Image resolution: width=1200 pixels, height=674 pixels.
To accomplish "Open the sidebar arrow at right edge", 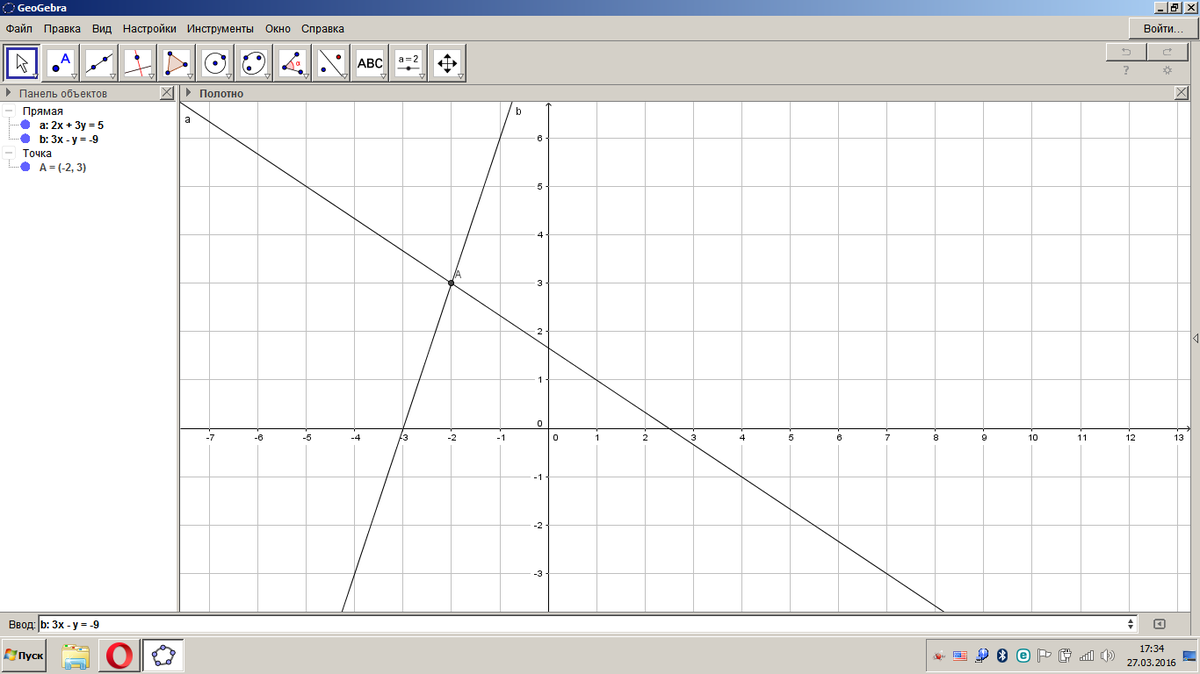I will [1195, 340].
